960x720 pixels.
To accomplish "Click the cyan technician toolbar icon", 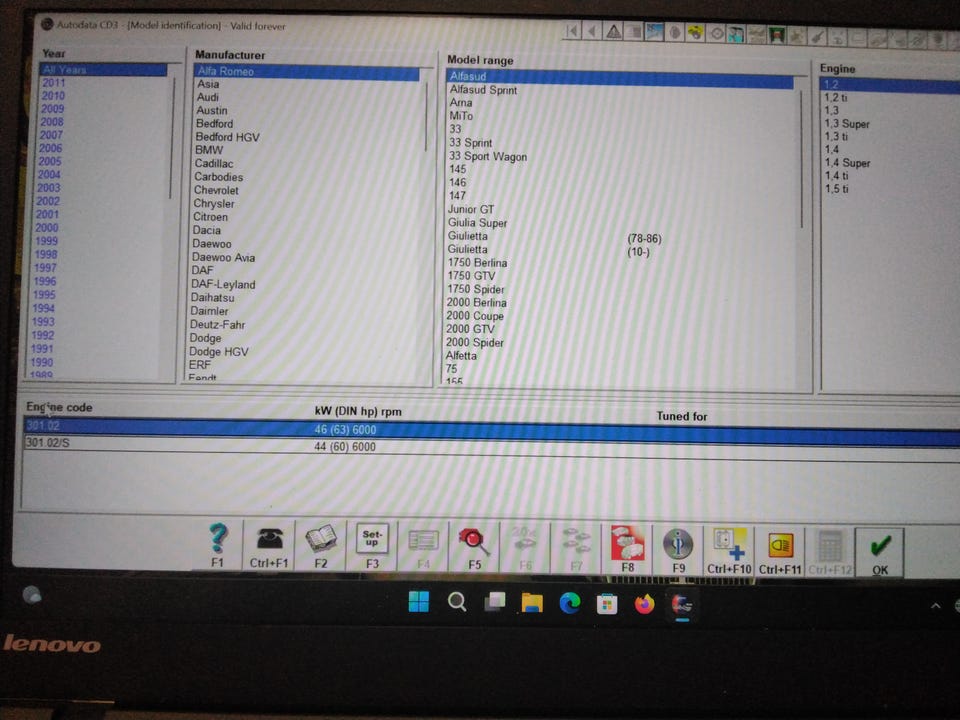I will pos(736,34).
